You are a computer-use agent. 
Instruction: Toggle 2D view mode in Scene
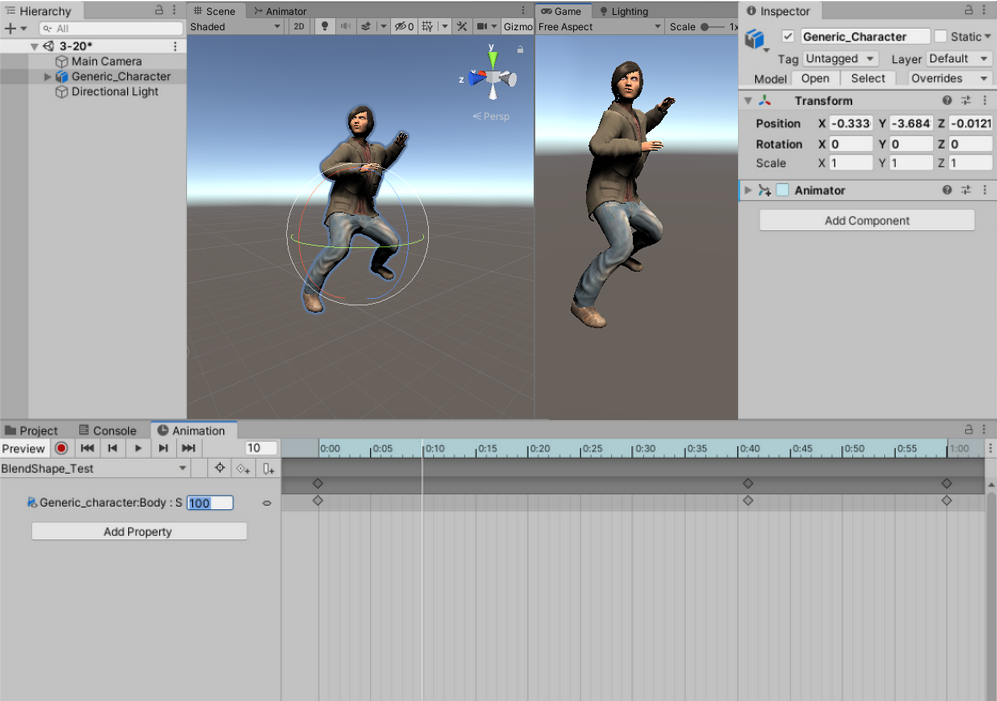pos(298,27)
